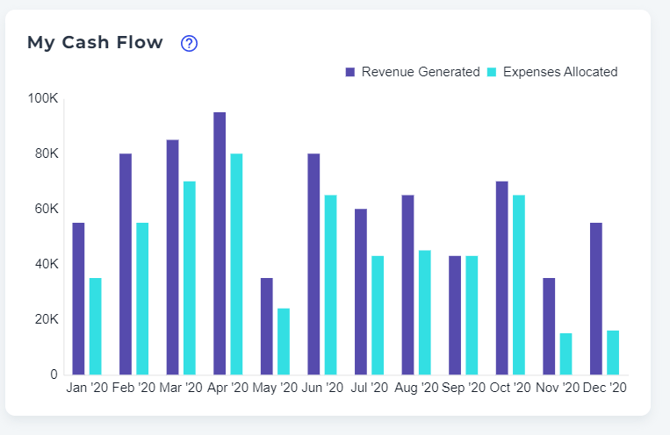Screen dimensions: 670x435
Task: Click the help question mark icon
Action: (x=189, y=43)
